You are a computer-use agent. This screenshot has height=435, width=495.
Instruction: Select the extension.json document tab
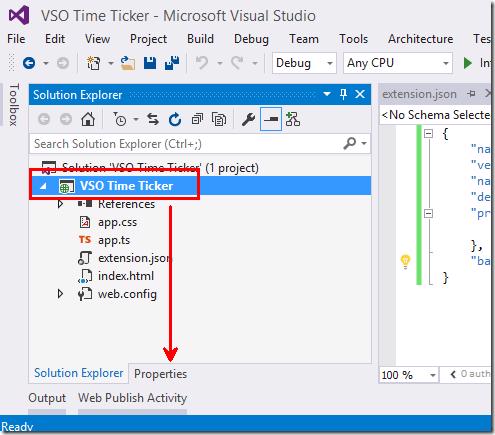pos(419,94)
